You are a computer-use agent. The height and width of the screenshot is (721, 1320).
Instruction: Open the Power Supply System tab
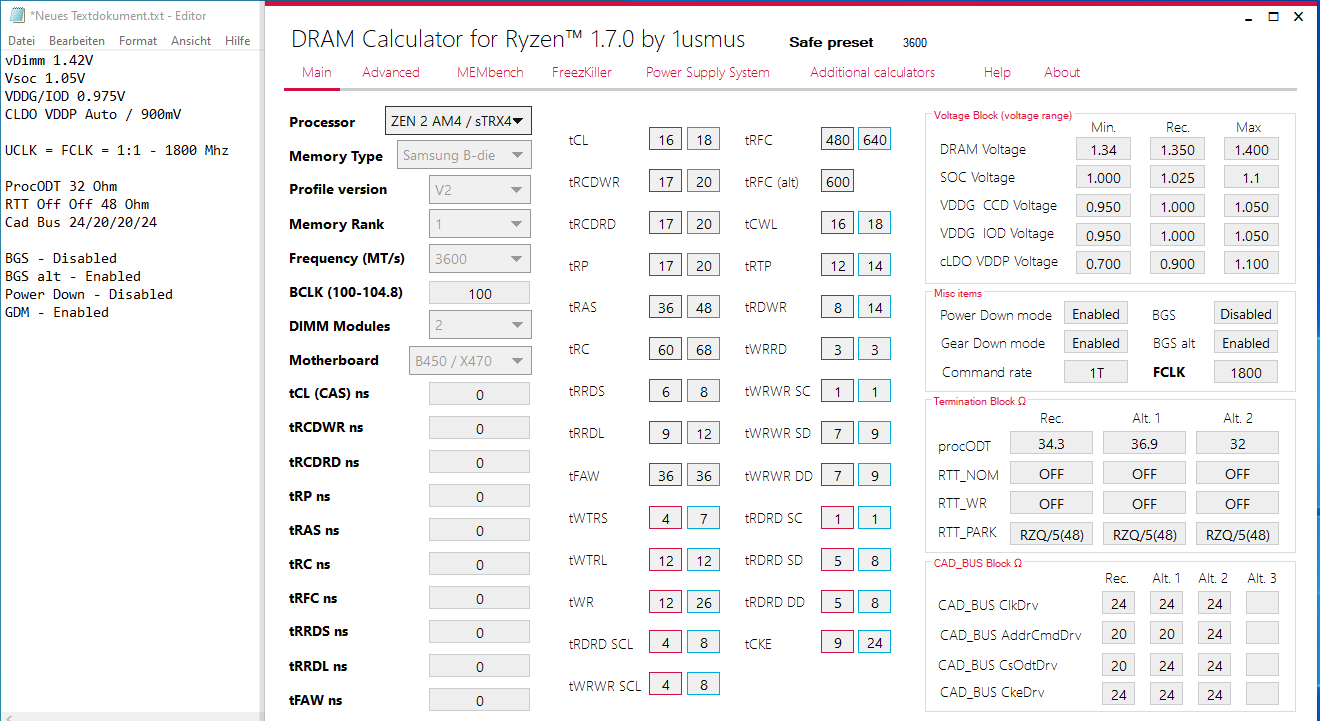point(708,72)
